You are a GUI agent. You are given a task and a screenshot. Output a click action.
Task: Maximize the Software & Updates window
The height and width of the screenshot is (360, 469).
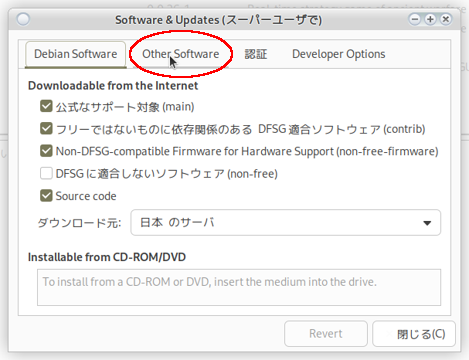pyautogui.click(x=430, y=19)
